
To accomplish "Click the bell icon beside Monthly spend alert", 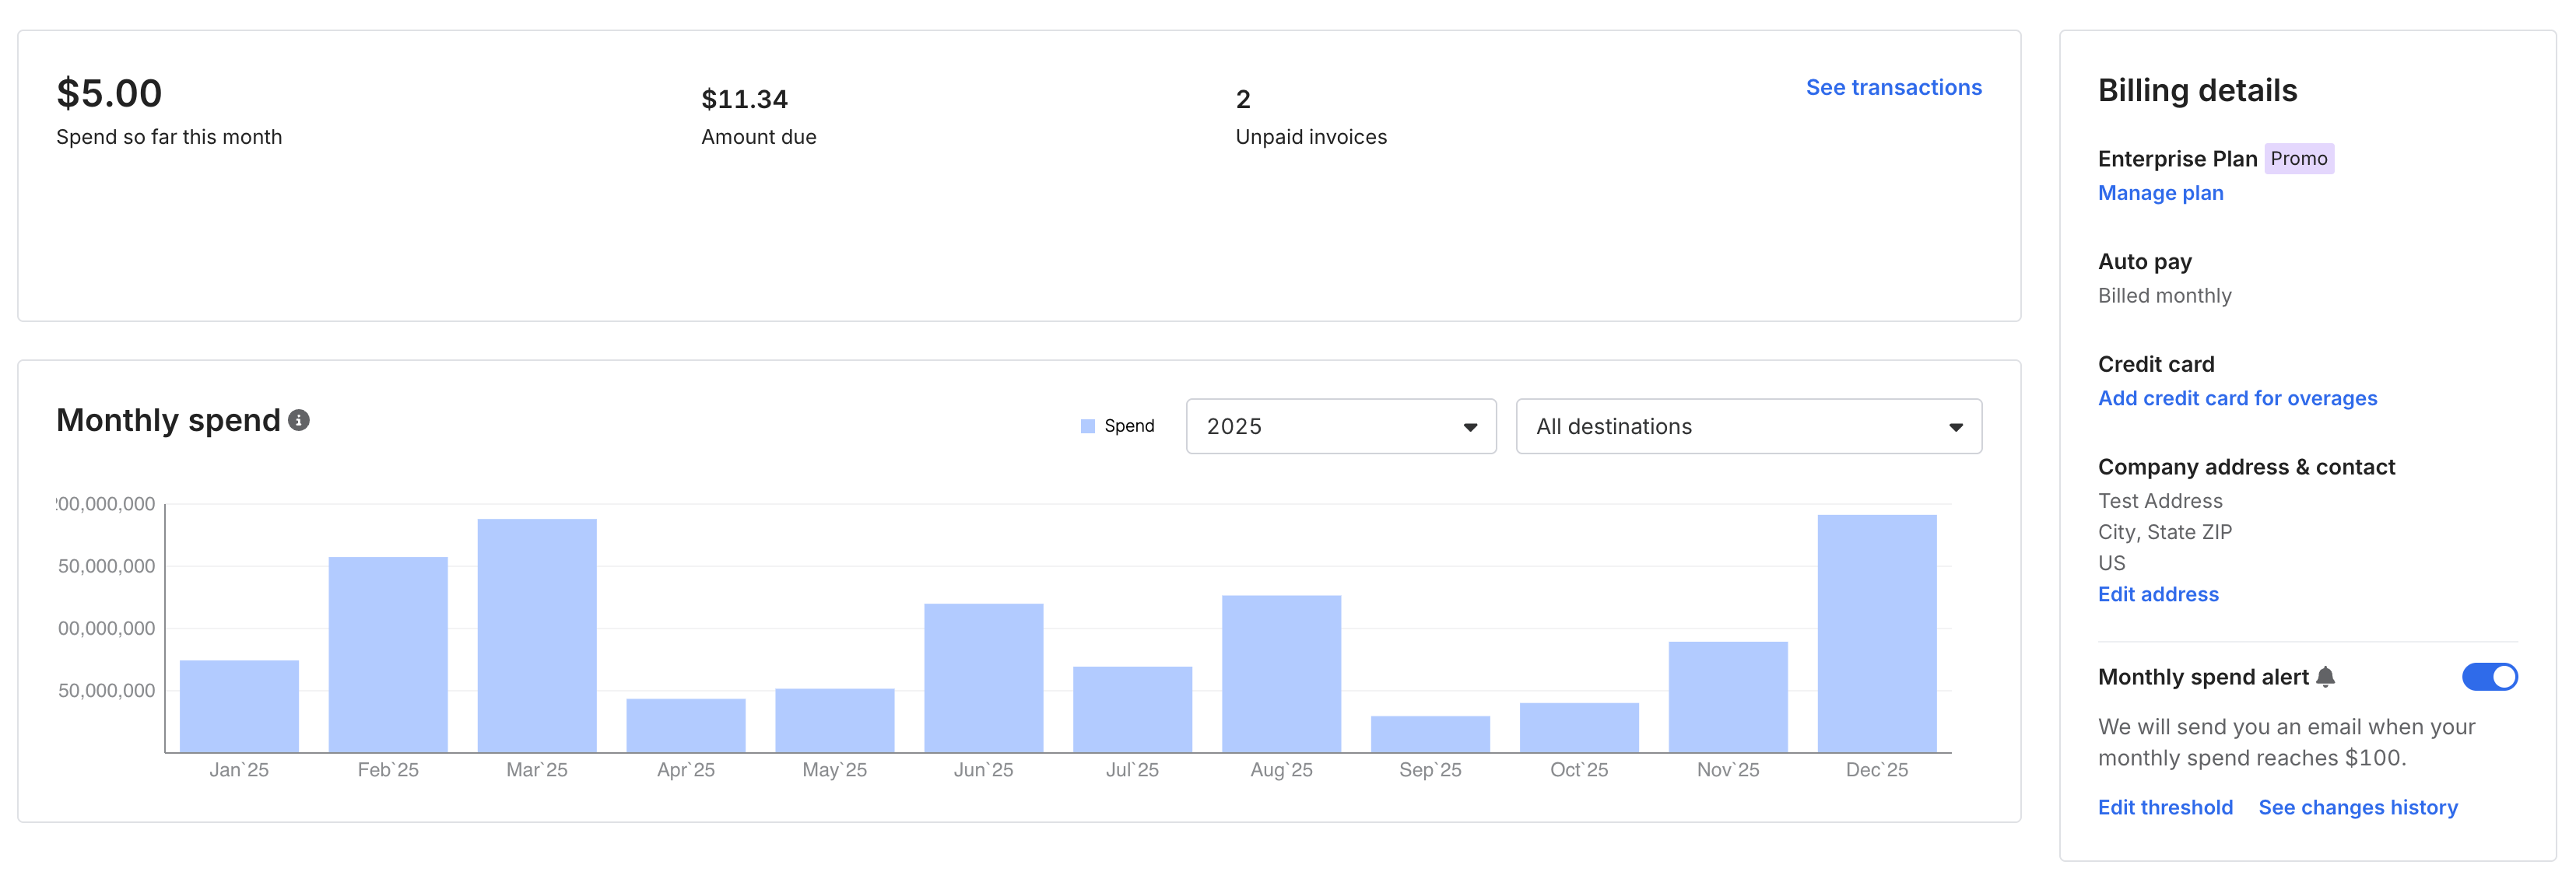I will coord(2326,677).
